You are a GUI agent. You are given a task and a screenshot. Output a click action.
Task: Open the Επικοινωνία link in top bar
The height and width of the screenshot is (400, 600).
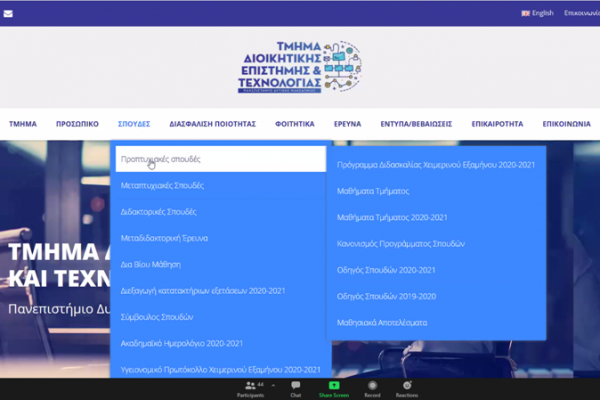tap(582, 13)
